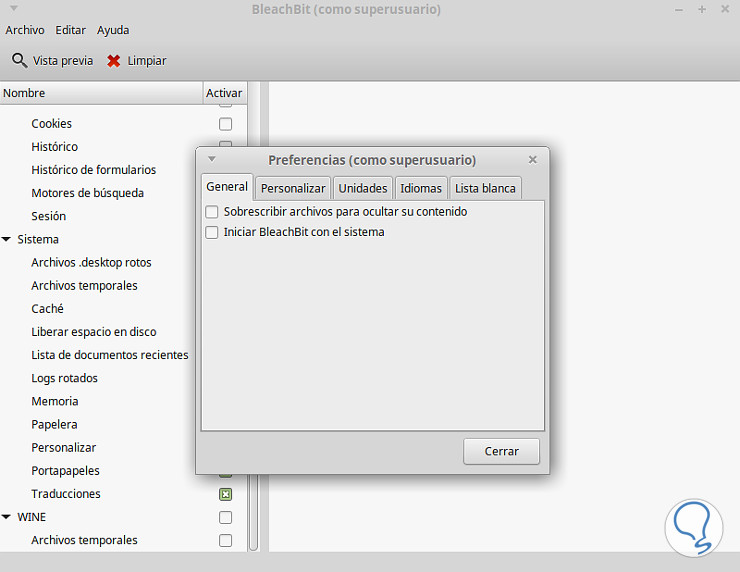Click the Vista previa toolbar label
Screen dimensions: 740x572
[x=63, y=61]
